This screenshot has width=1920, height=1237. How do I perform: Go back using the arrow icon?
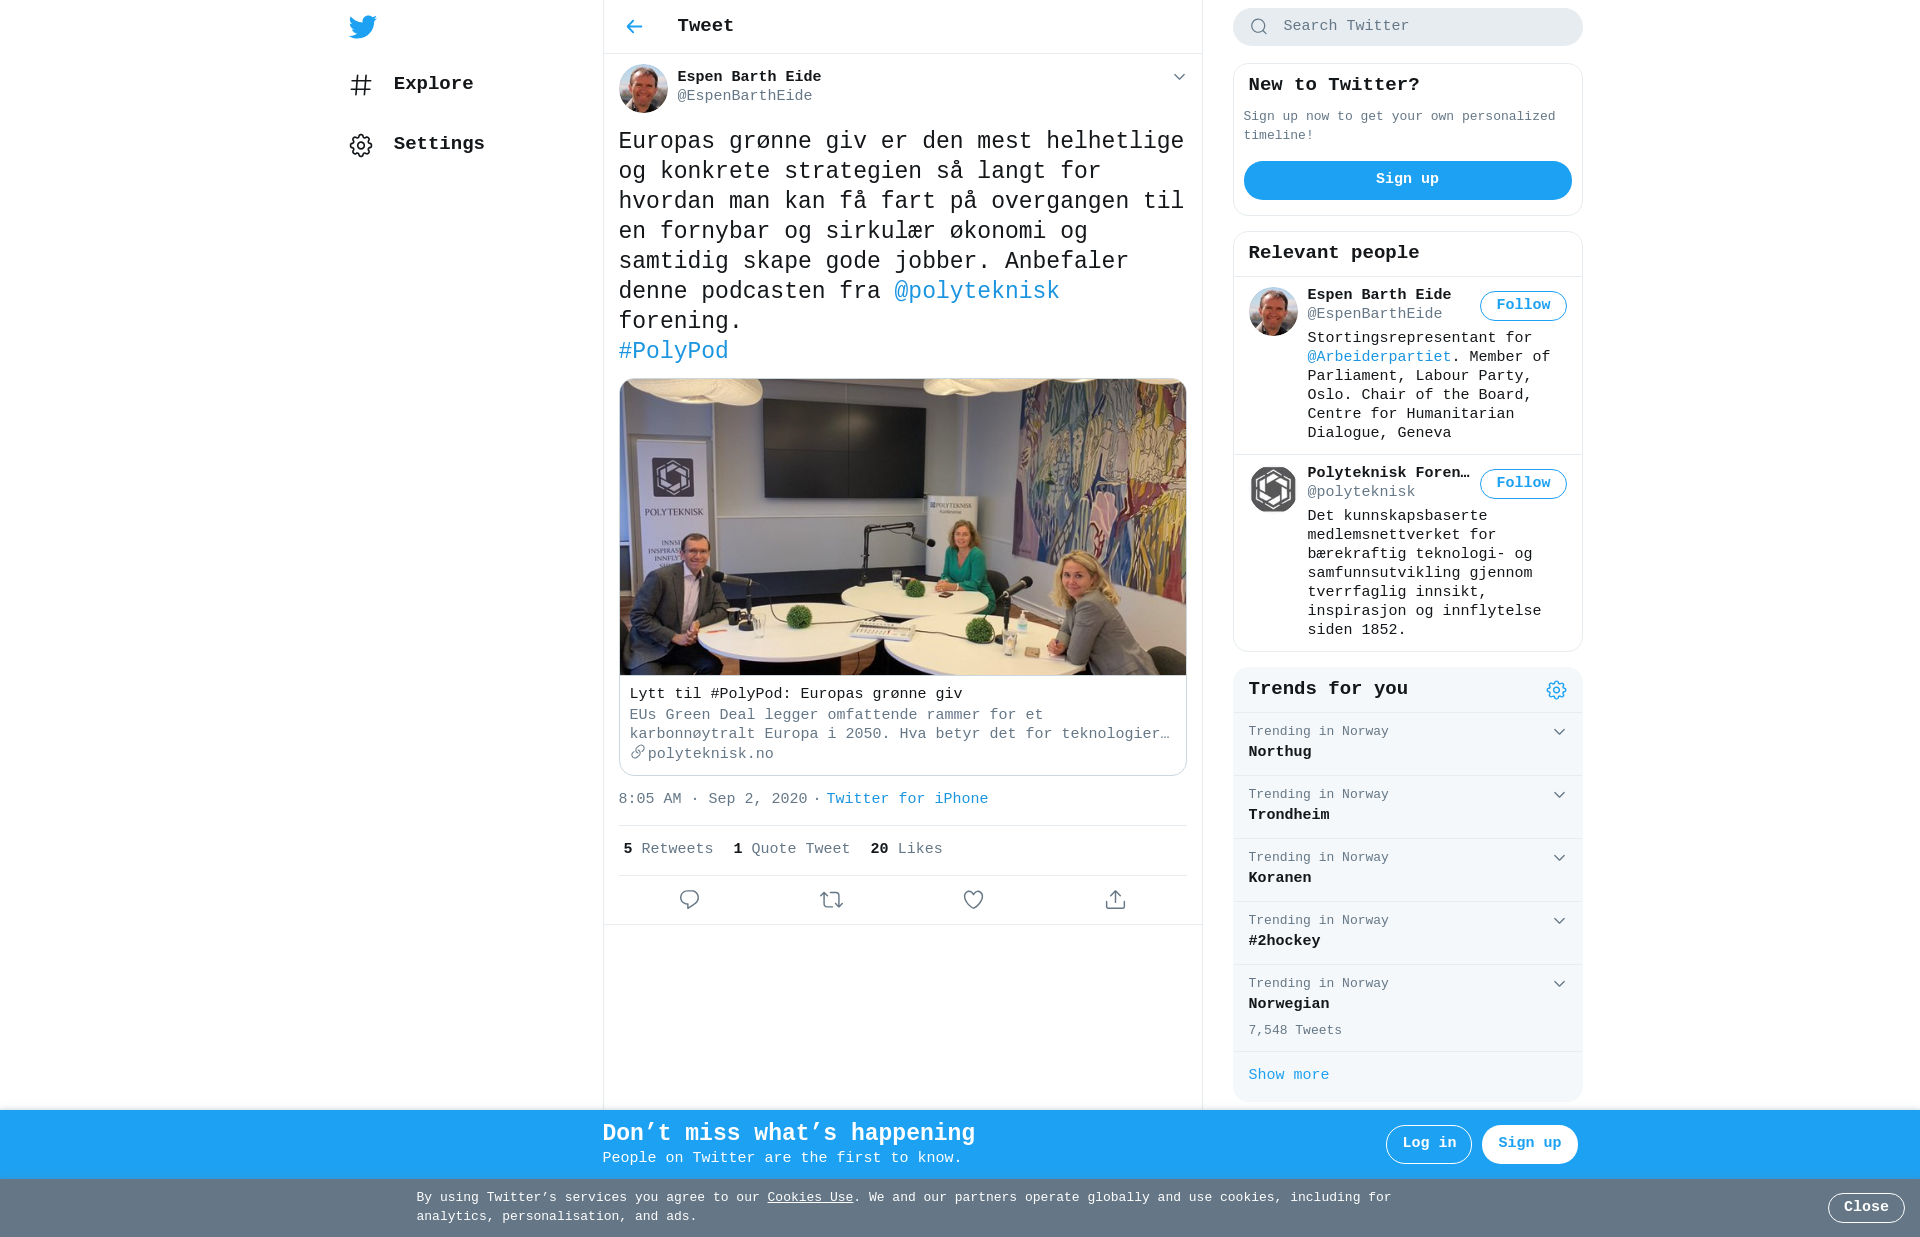pyautogui.click(x=634, y=26)
